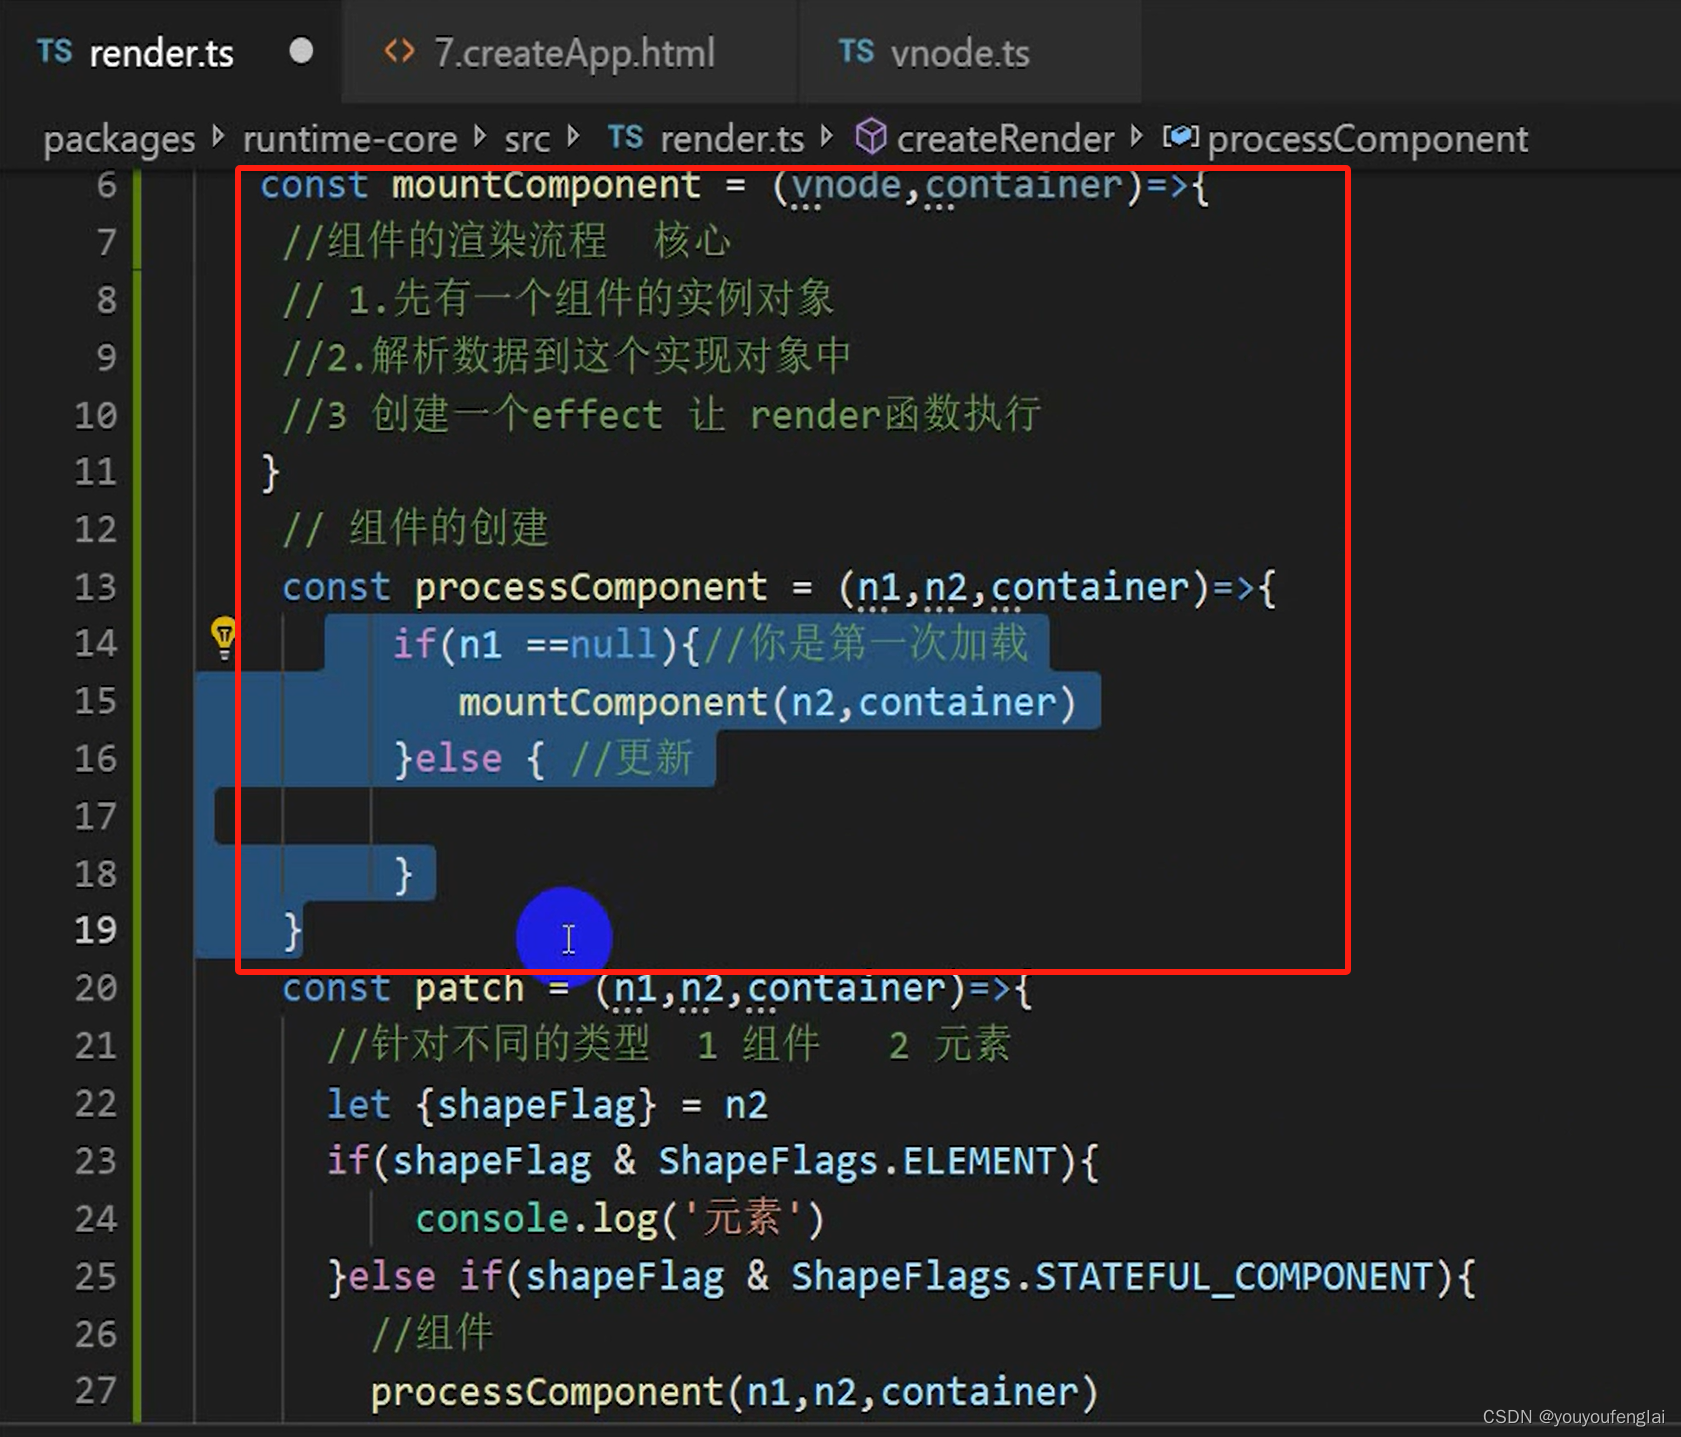The height and width of the screenshot is (1437, 1681).
Task: Click the comment on line 8
Action: coord(558,299)
